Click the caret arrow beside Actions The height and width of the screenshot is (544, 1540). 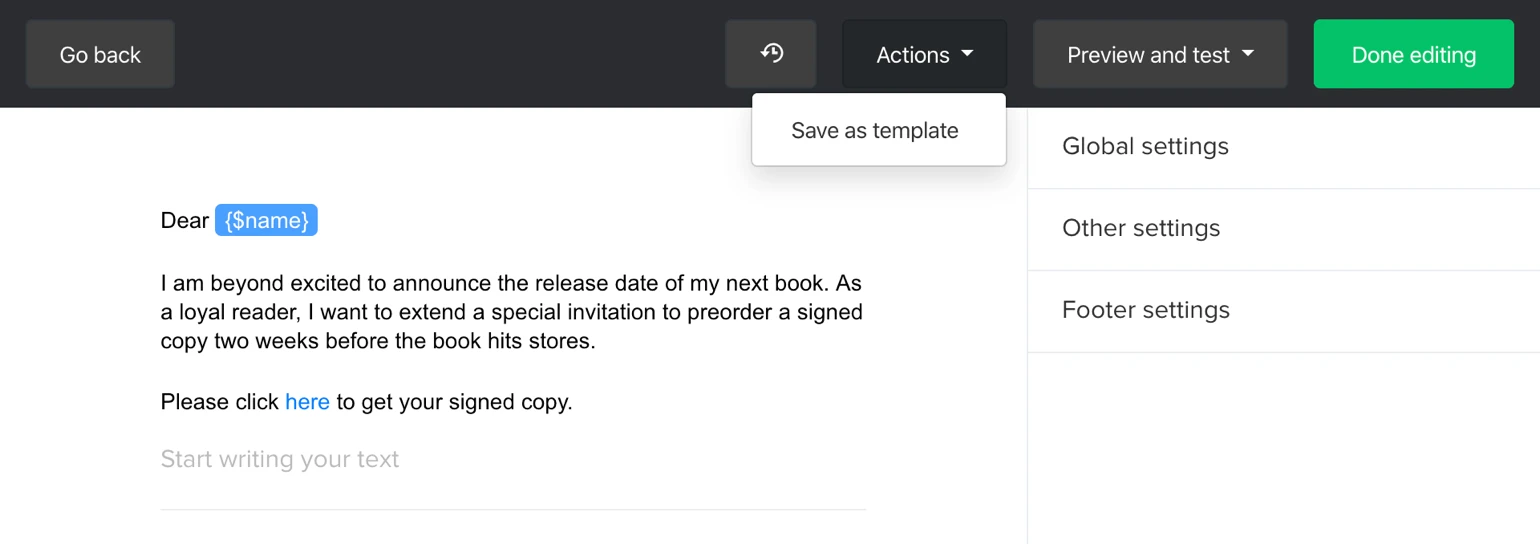[x=967, y=54]
